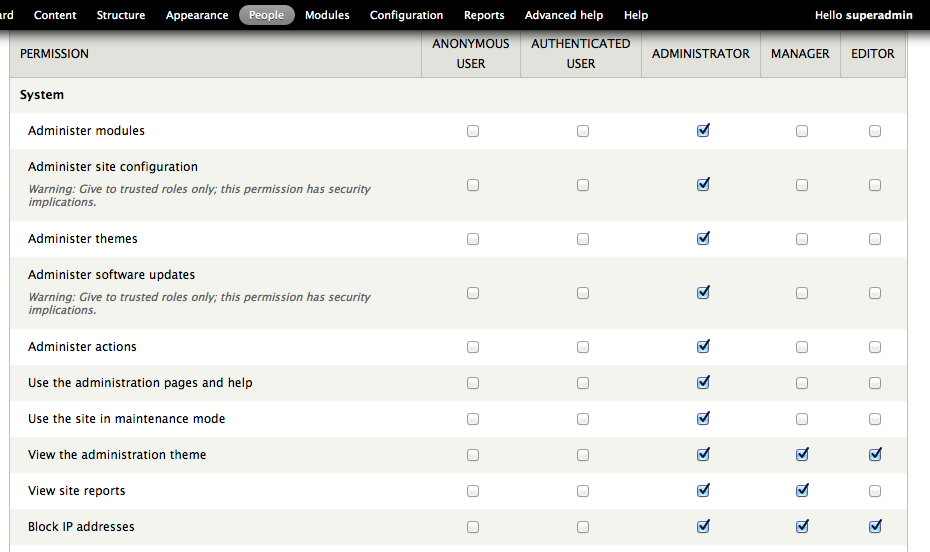Check View administration theme for Authenticated user

583,455
